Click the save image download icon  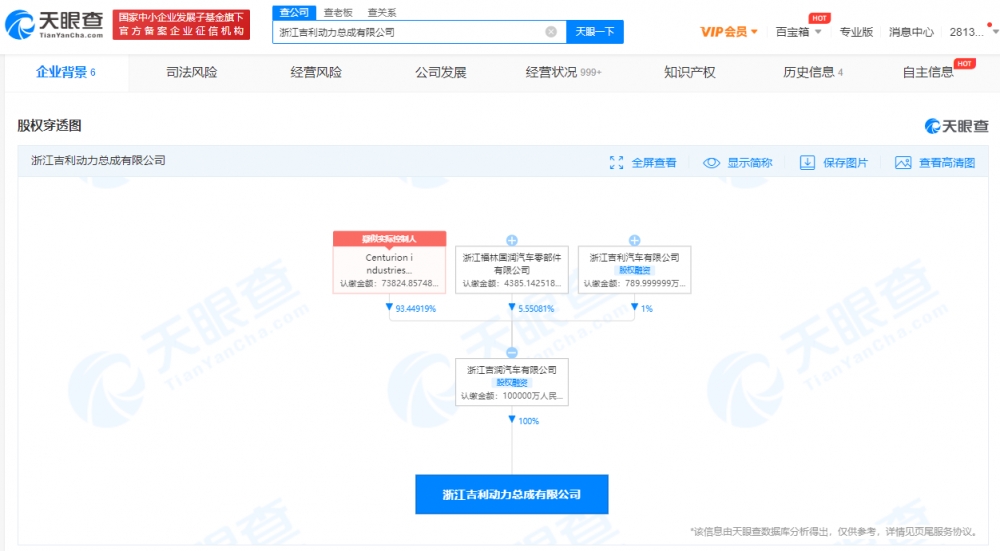coord(807,162)
